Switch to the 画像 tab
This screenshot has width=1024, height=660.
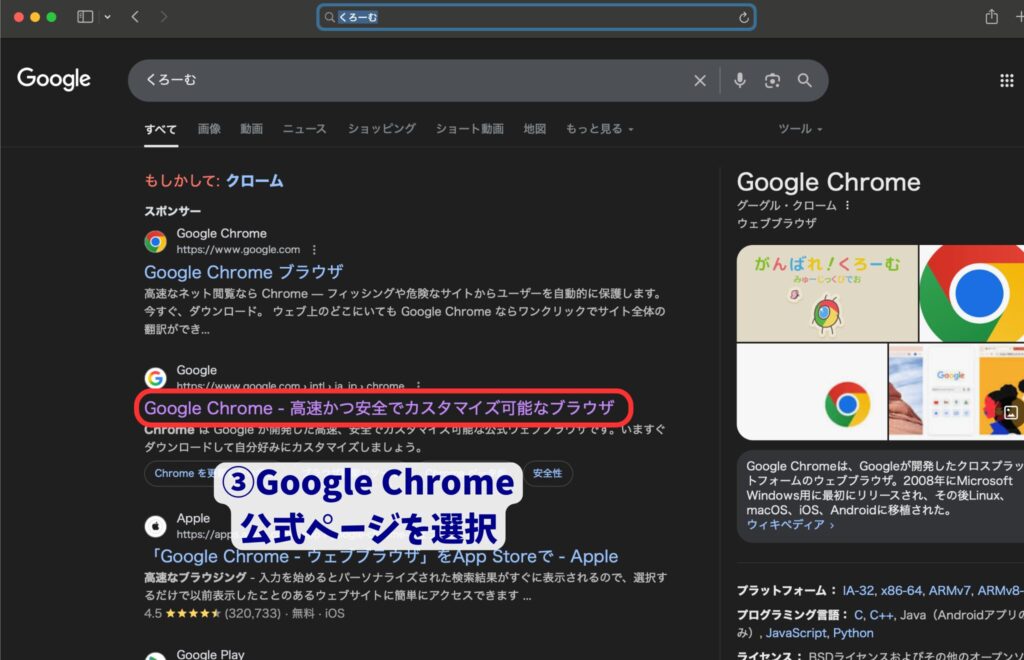tap(209, 129)
